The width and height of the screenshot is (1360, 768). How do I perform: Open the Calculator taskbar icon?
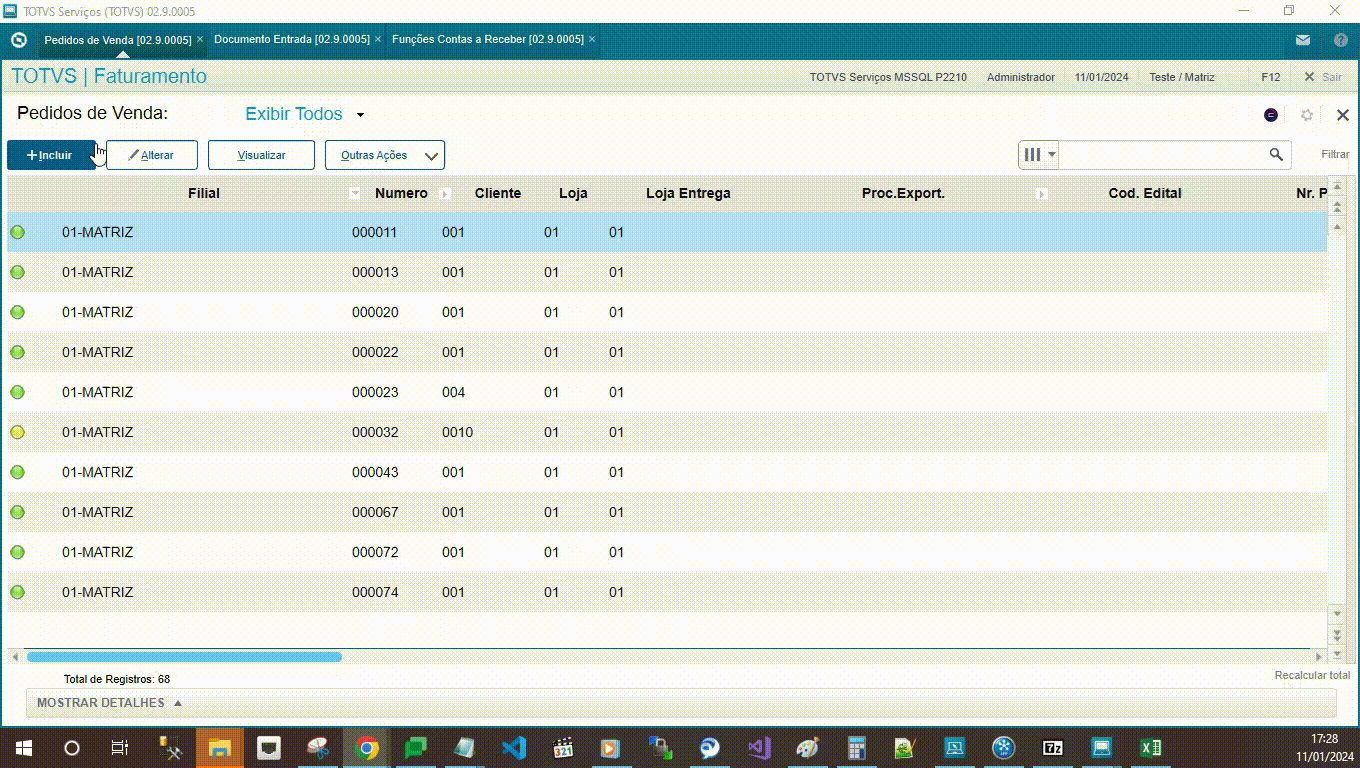857,748
